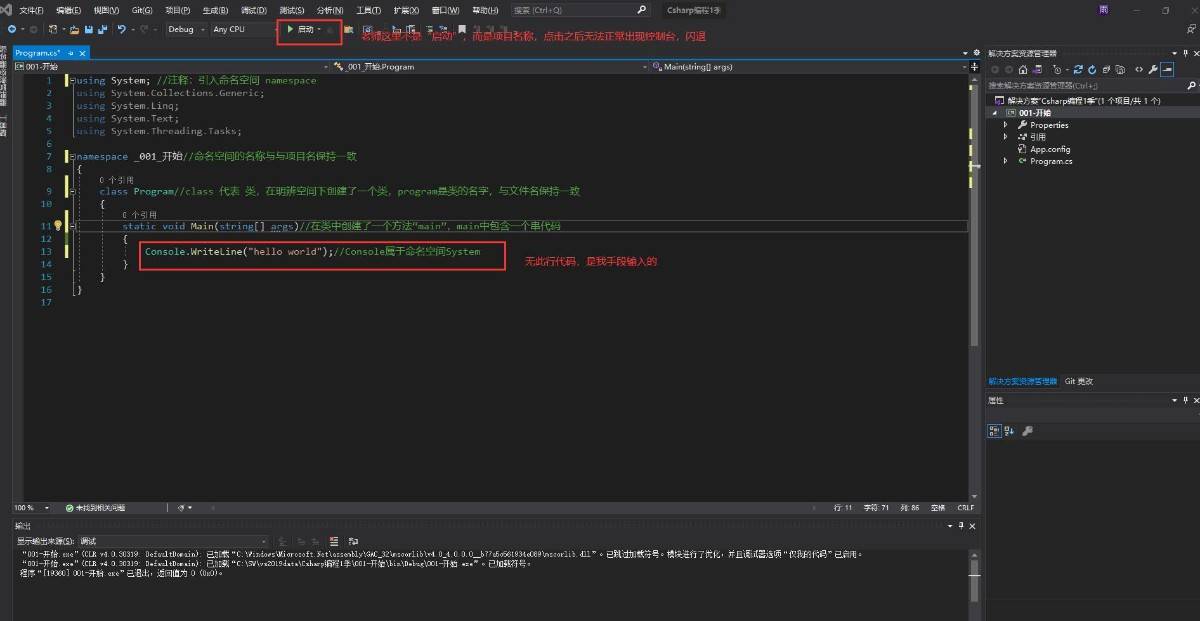This screenshot has height=621, width=1200.
Task: Open the 文件(F) menu
Action: pos(31,9)
